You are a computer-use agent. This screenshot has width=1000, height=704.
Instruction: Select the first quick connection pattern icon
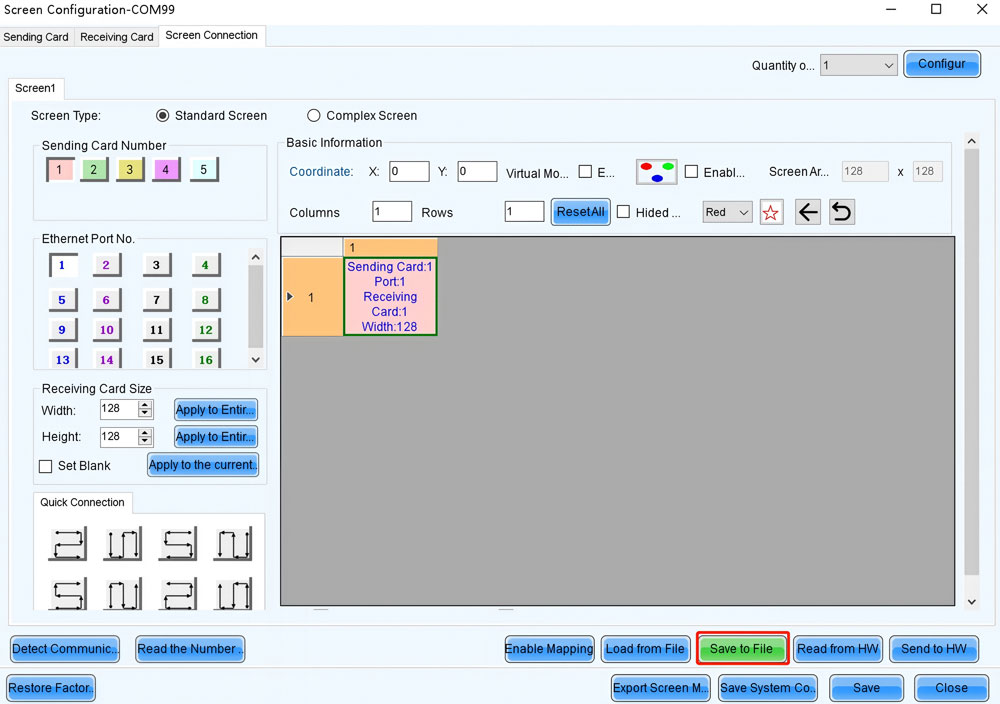click(68, 544)
